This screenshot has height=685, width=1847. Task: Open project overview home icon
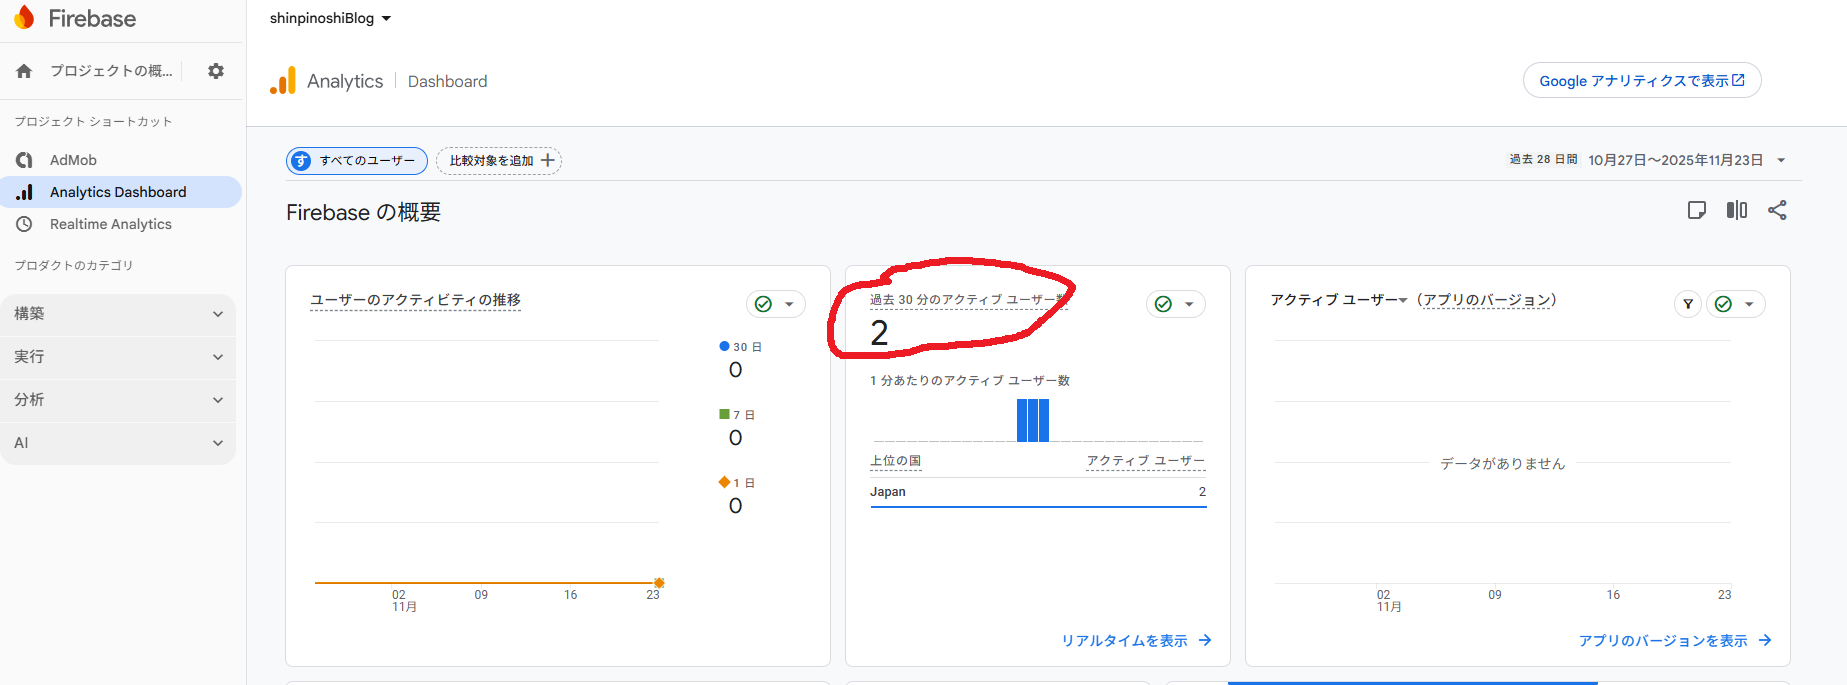pos(24,71)
